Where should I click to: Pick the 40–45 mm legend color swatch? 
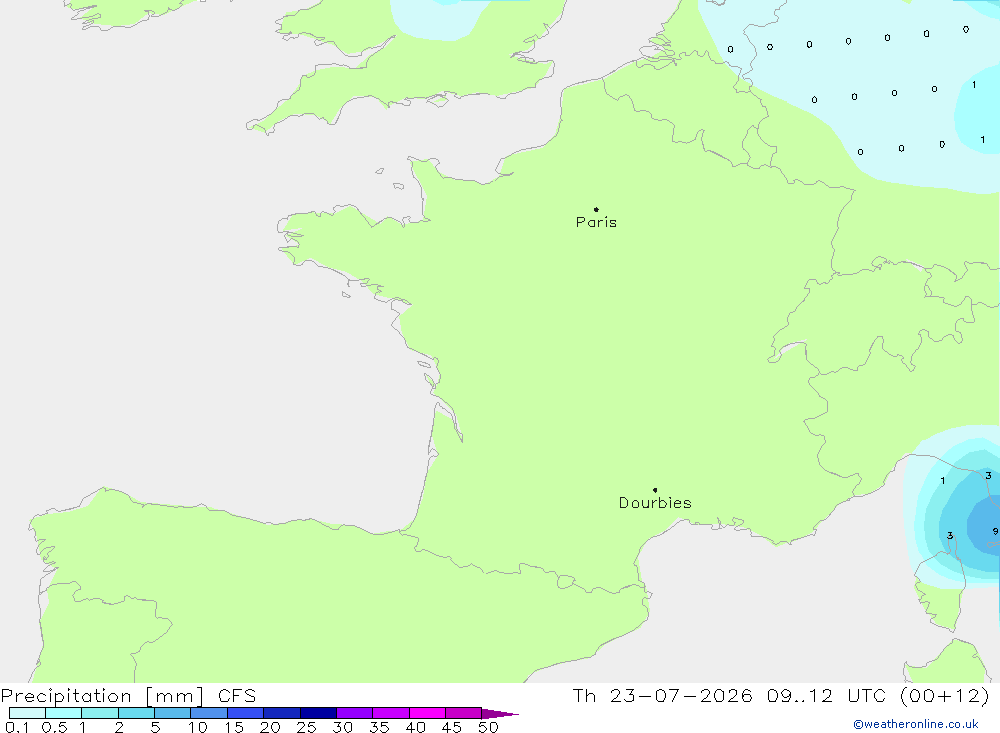(427, 713)
